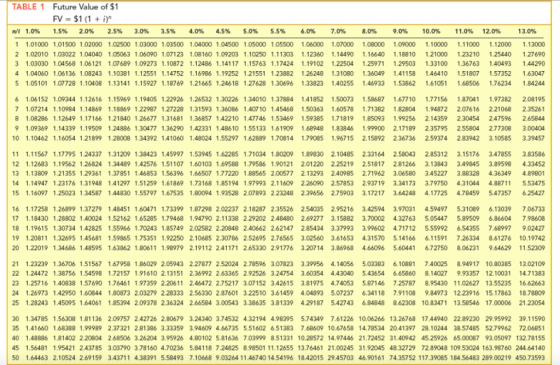Viewport: 560px width, 365px height.
Task: Click the cell value '1.08160'
Action: pos(201,54)
